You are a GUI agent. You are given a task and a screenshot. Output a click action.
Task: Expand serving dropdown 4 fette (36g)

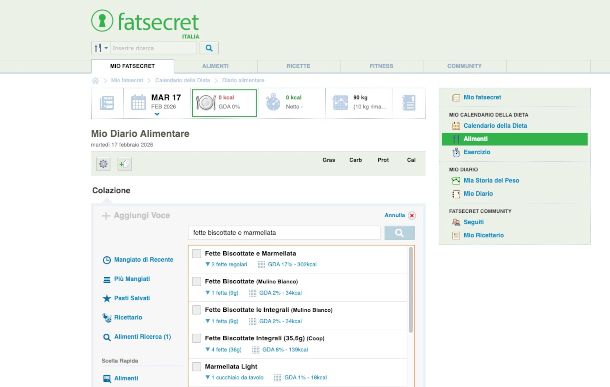pos(223,350)
